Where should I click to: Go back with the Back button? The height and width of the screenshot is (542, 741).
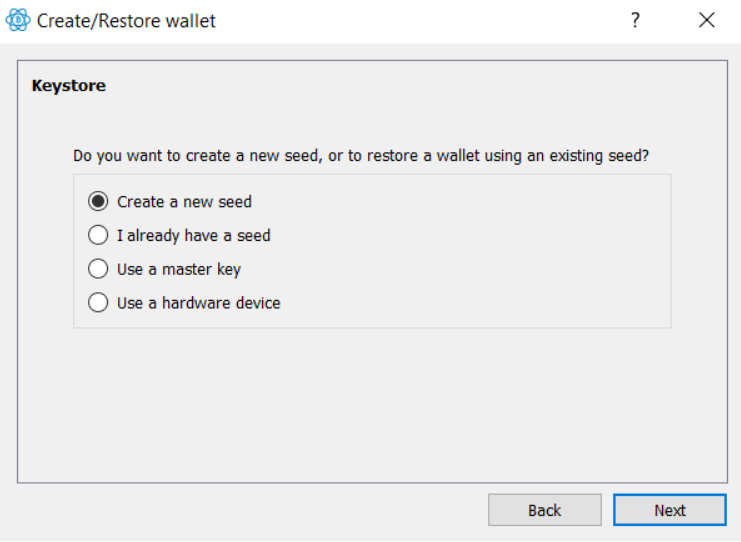[544, 510]
